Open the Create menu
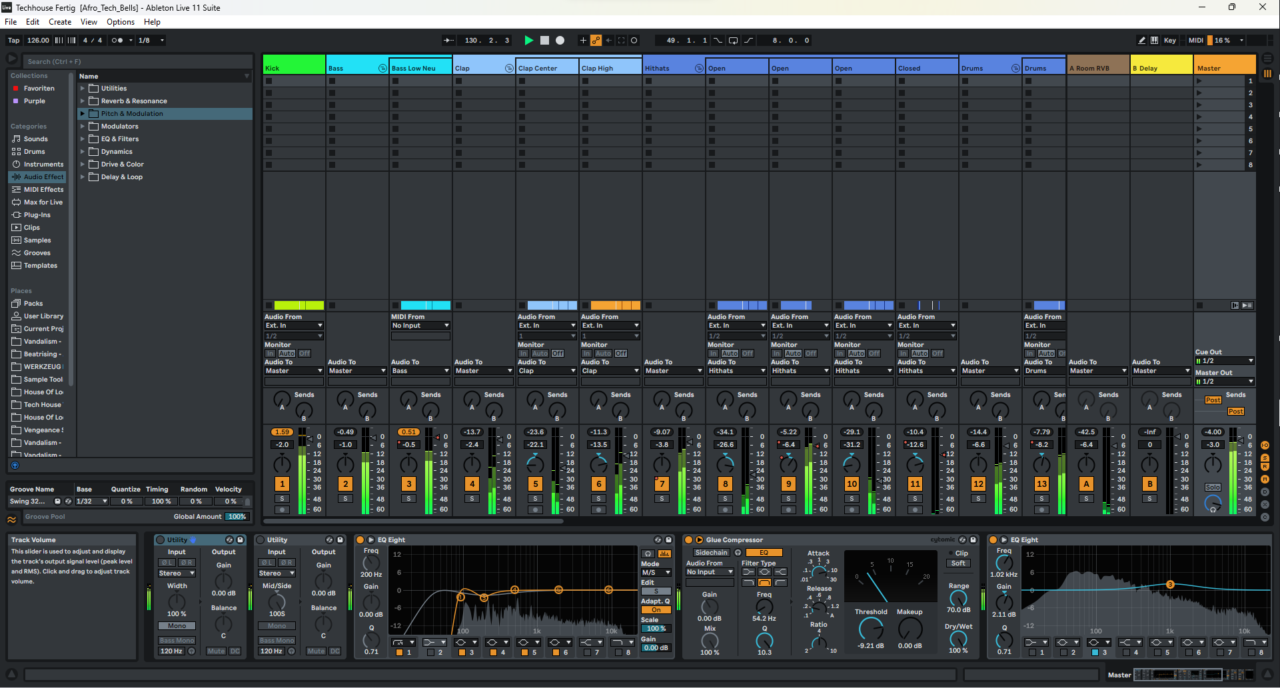The width and height of the screenshot is (1280, 688). 60,22
